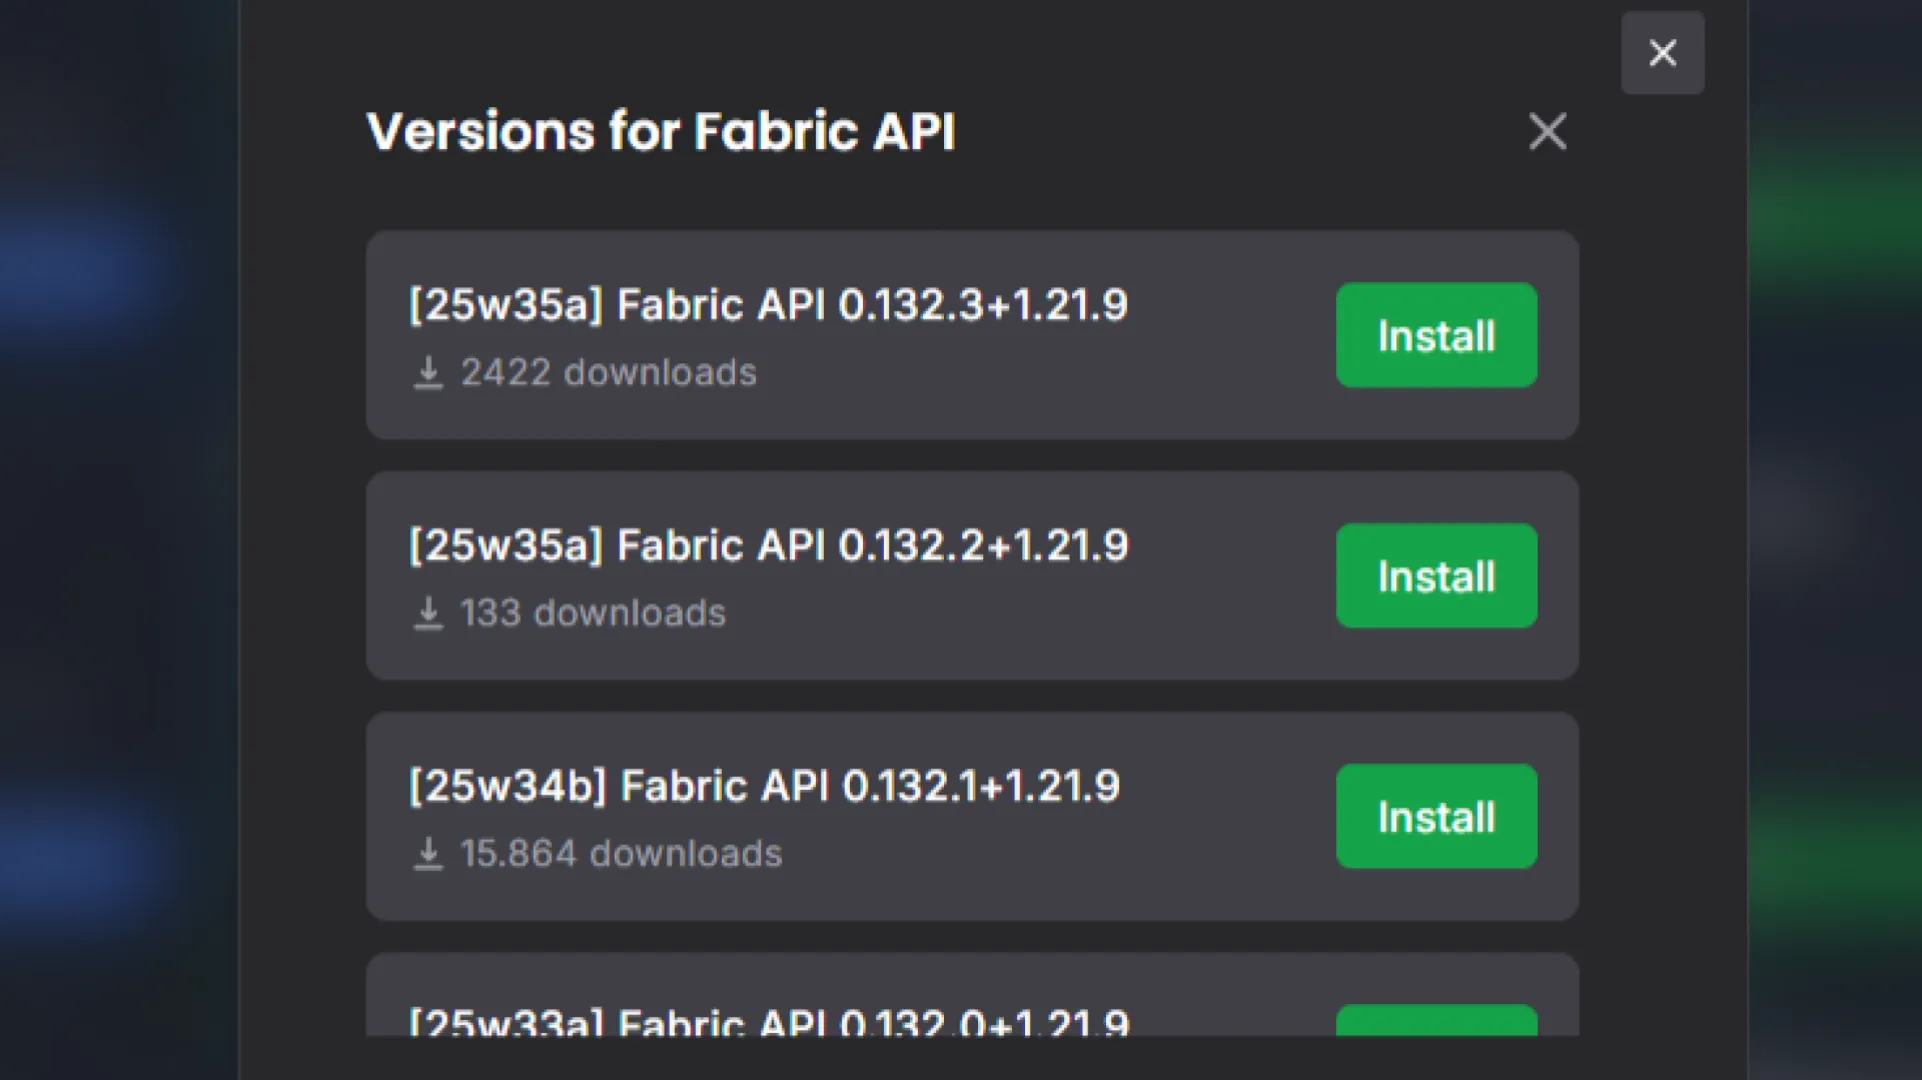Screen dimensions: 1922x1080
Task: Click the "2422 downloads" count text
Action: pyautogui.click(x=608, y=372)
